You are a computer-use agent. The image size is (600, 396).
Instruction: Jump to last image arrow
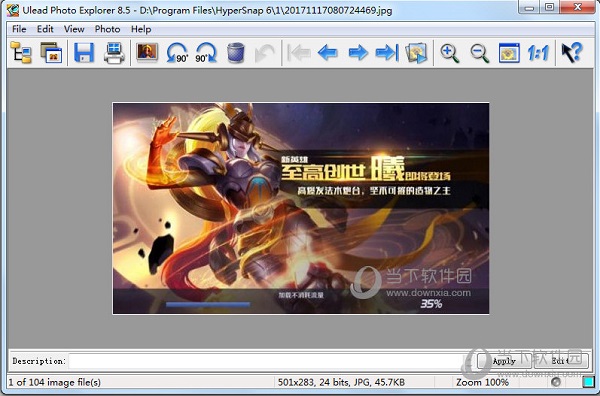387,52
